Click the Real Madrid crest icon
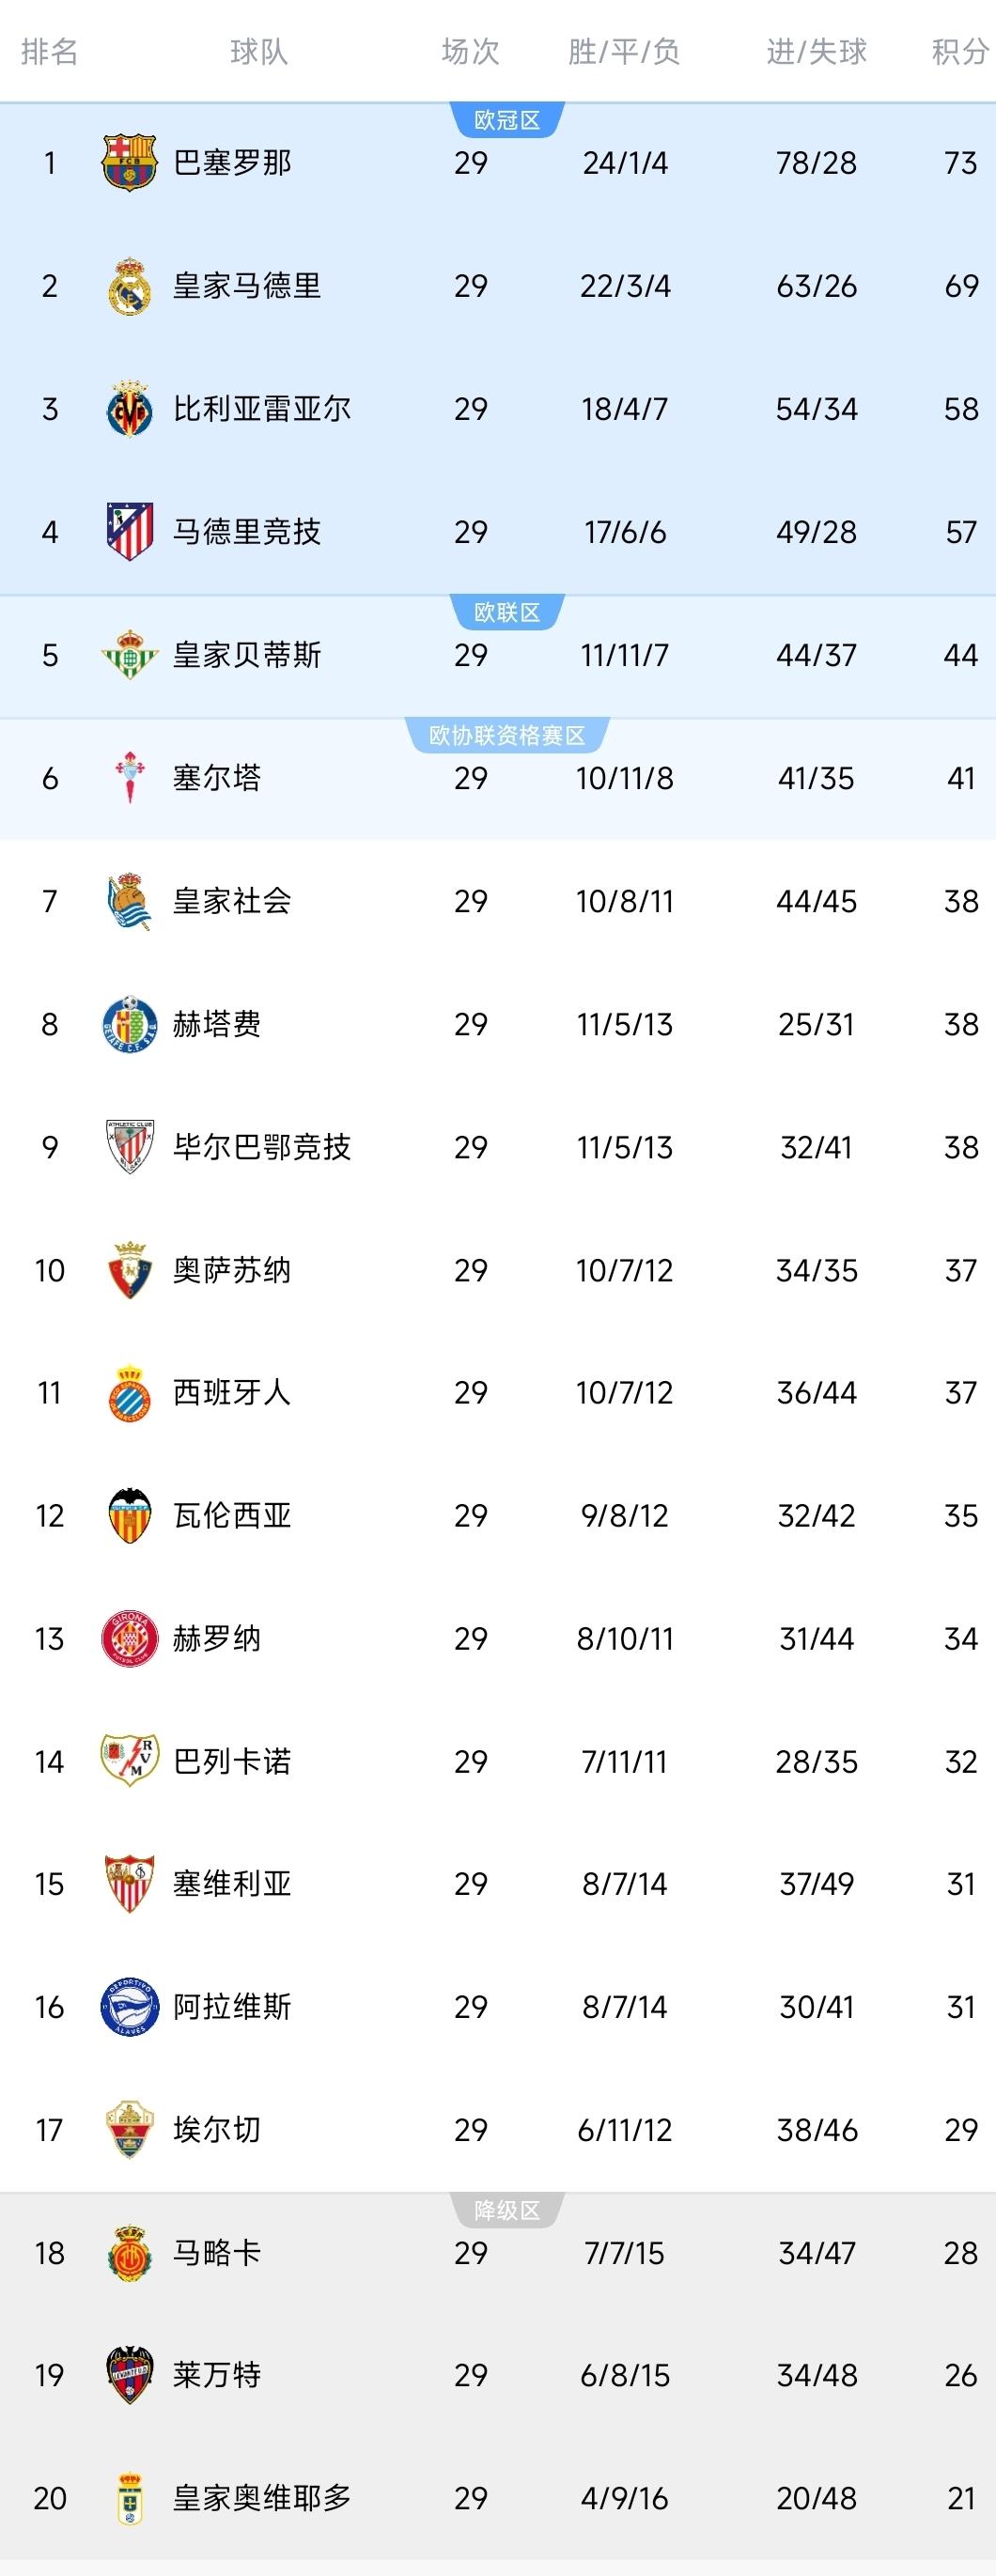 click(130, 286)
